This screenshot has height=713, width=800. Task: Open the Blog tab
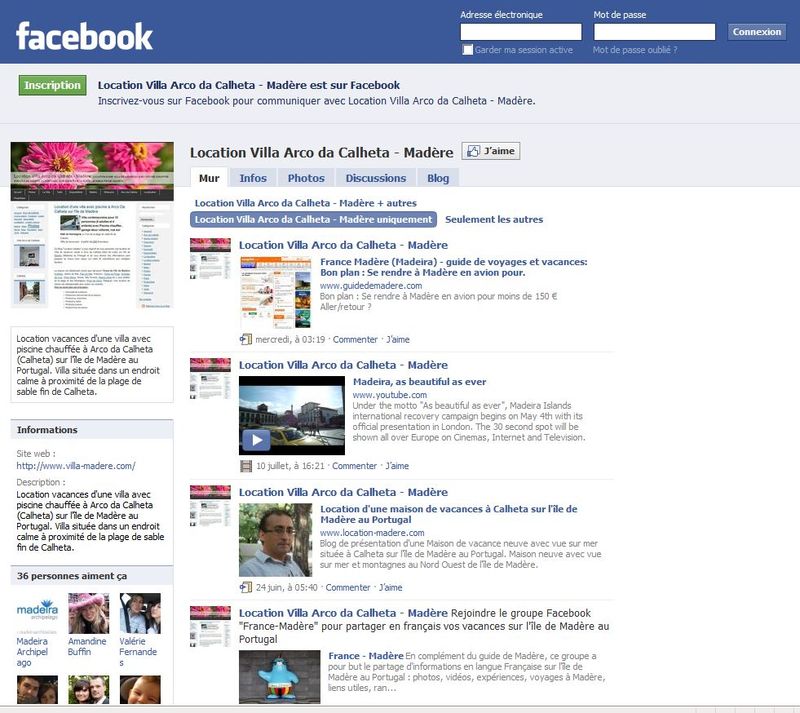[438, 178]
